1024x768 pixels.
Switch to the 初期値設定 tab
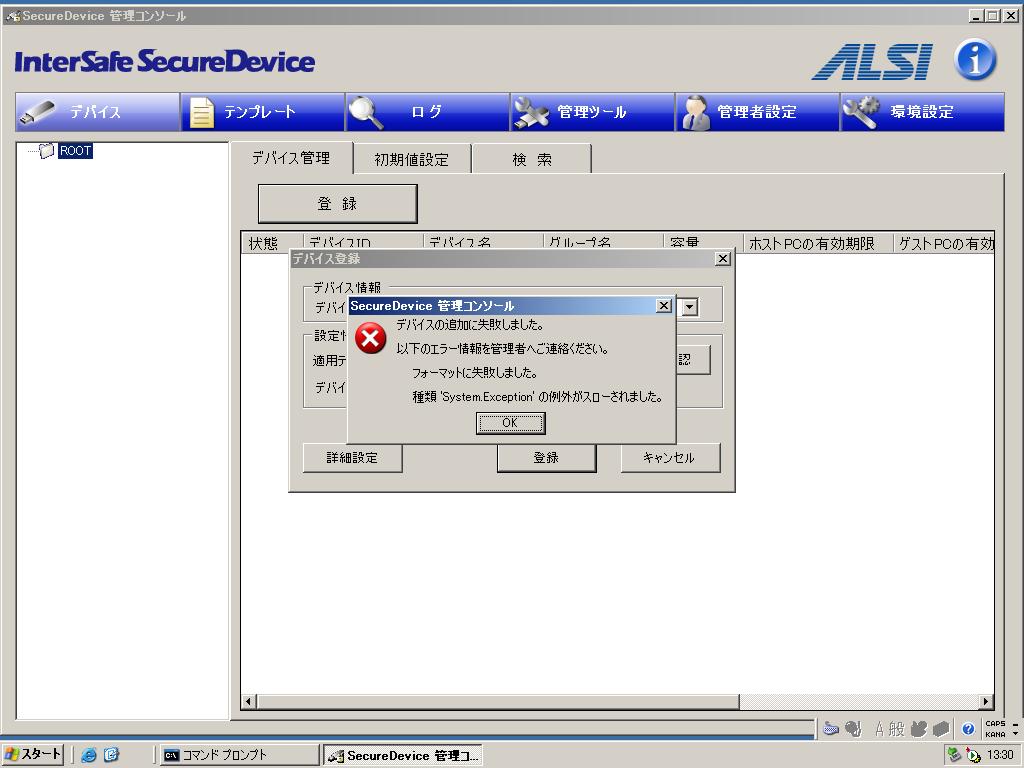pyautogui.click(x=412, y=159)
